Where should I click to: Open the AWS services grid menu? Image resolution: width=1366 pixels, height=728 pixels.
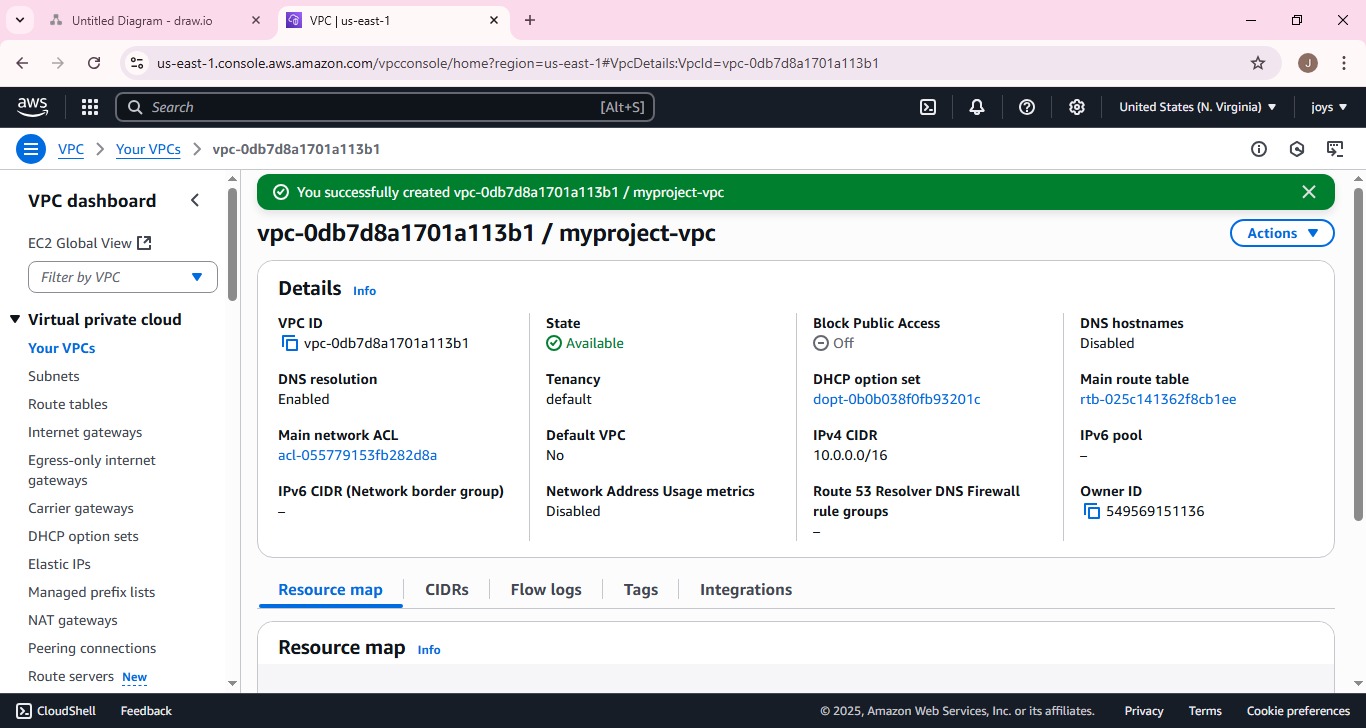point(90,107)
